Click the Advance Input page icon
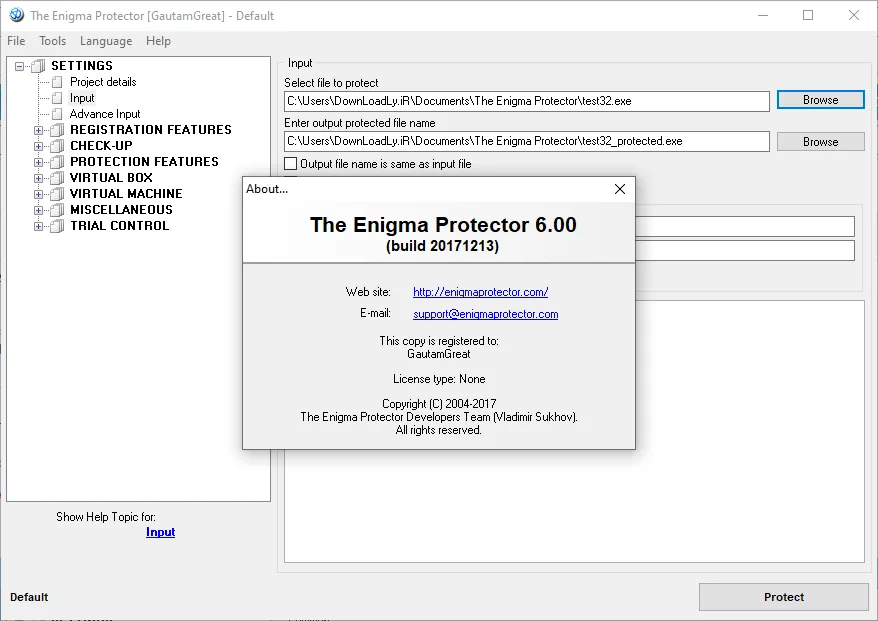878x621 pixels. pyautogui.click(x=57, y=114)
